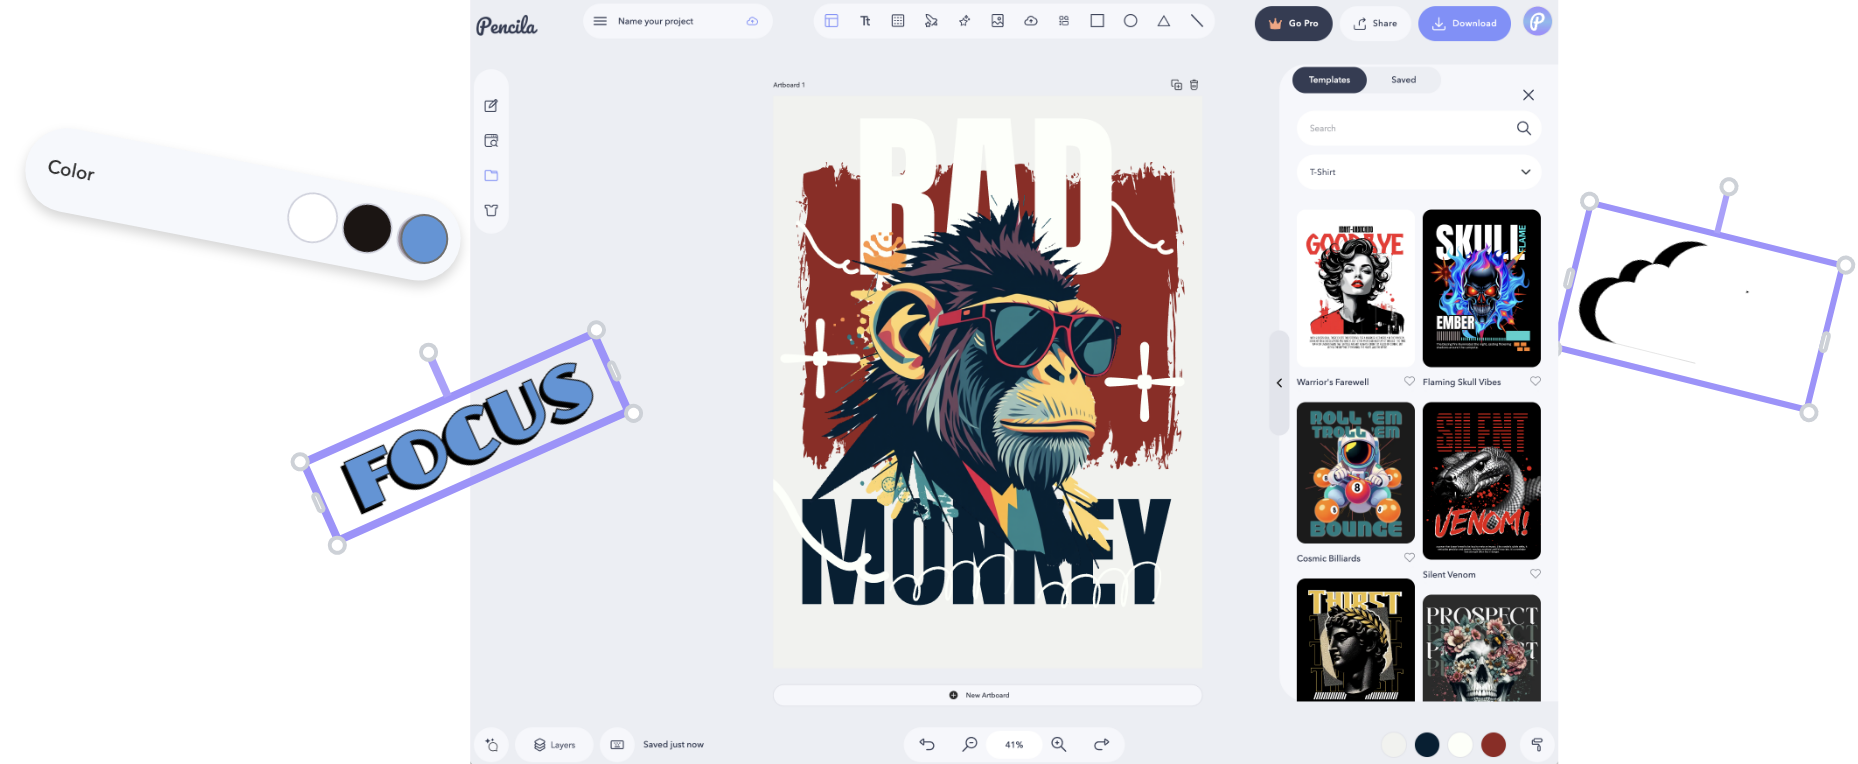Click the cloud upload icon in the toolbar
The image size is (1858, 764).
[x=1030, y=21]
